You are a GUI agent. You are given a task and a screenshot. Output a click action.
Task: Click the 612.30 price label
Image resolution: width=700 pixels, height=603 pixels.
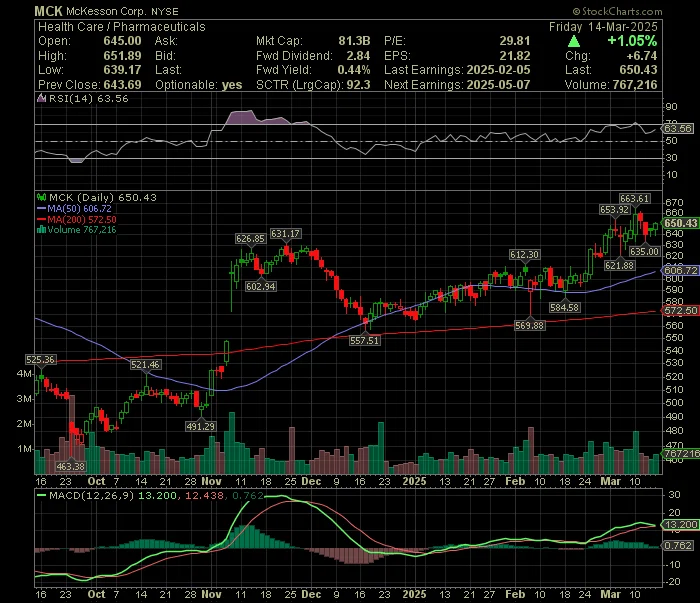525,254
